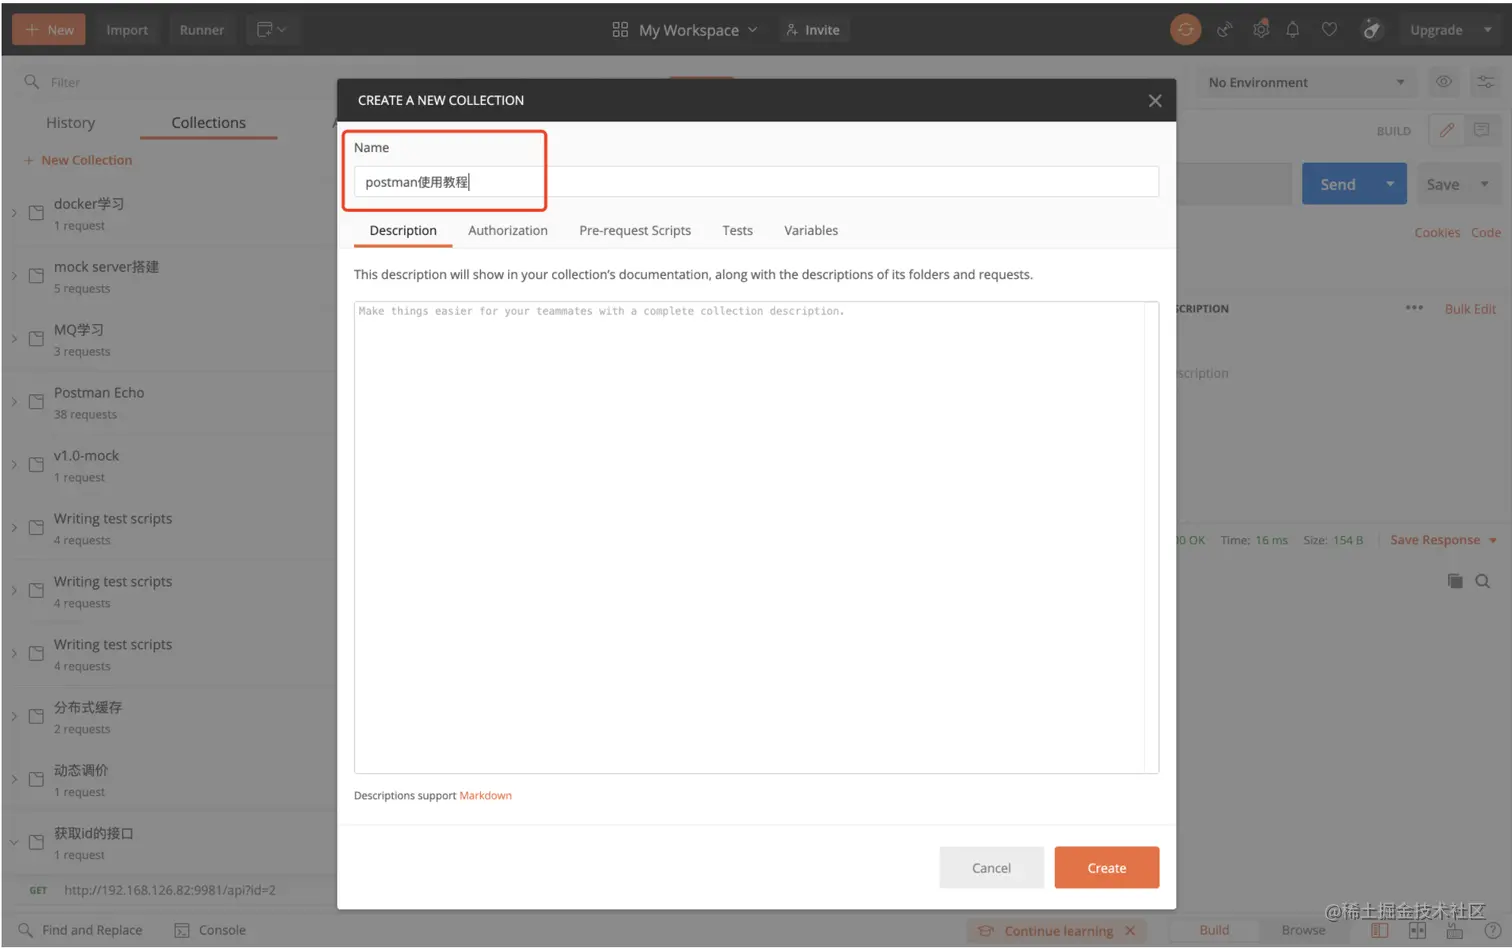Open the settings gear icon in header

pos(1261,30)
